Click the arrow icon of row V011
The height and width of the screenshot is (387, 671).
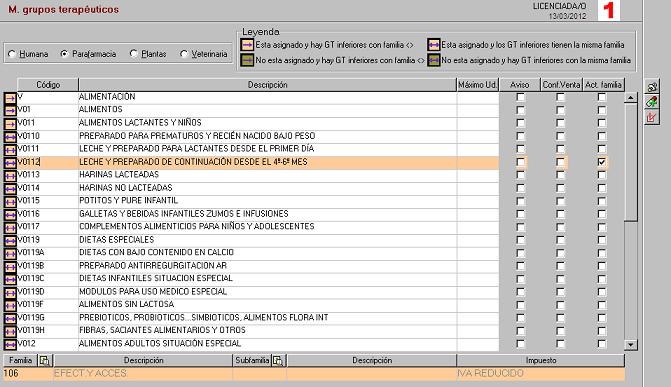click(10, 124)
